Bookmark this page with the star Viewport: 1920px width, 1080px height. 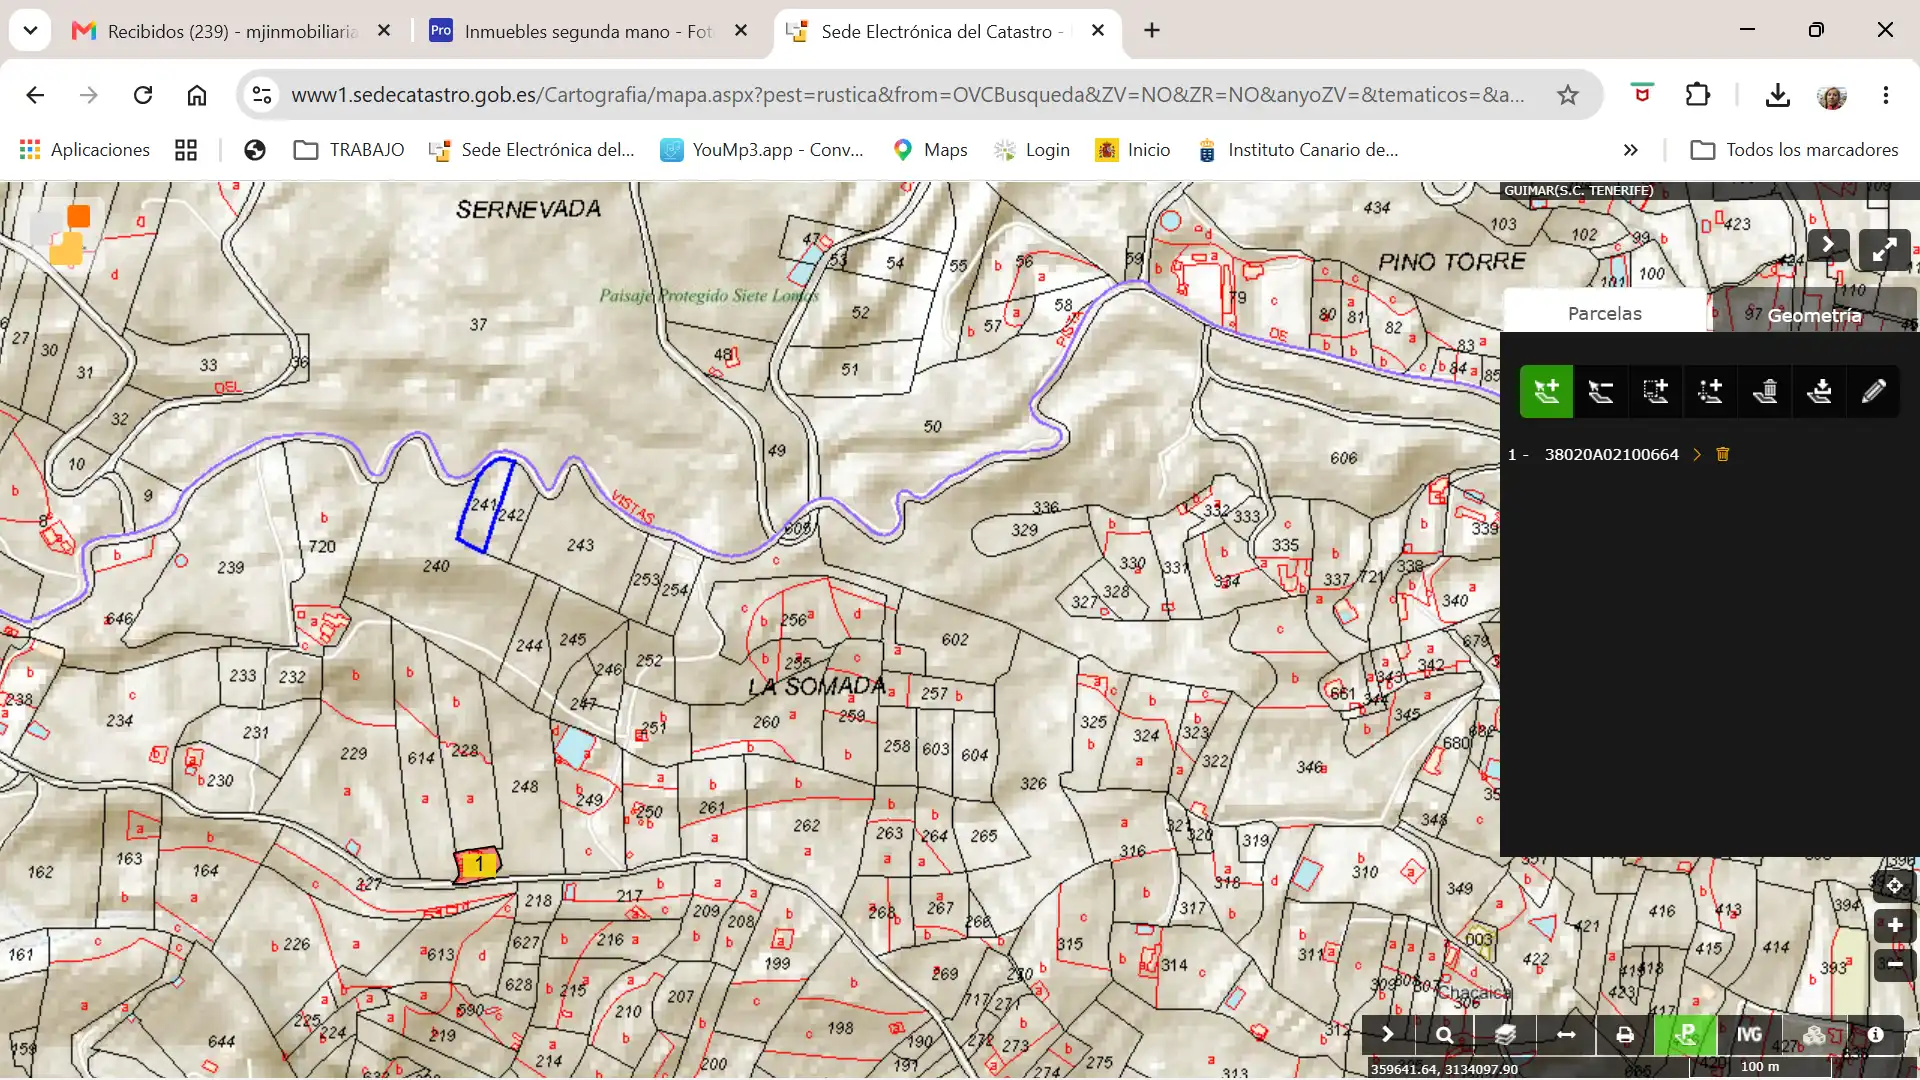(1567, 95)
